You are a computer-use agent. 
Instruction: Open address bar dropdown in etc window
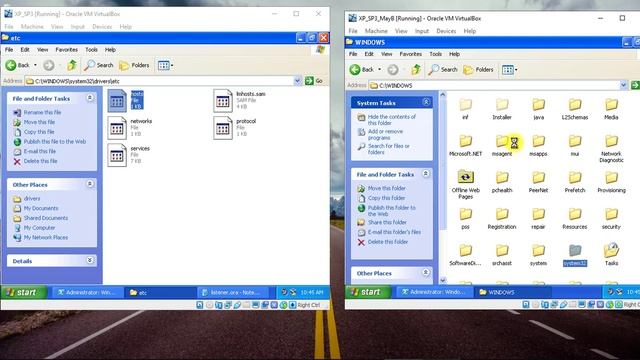[298, 81]
